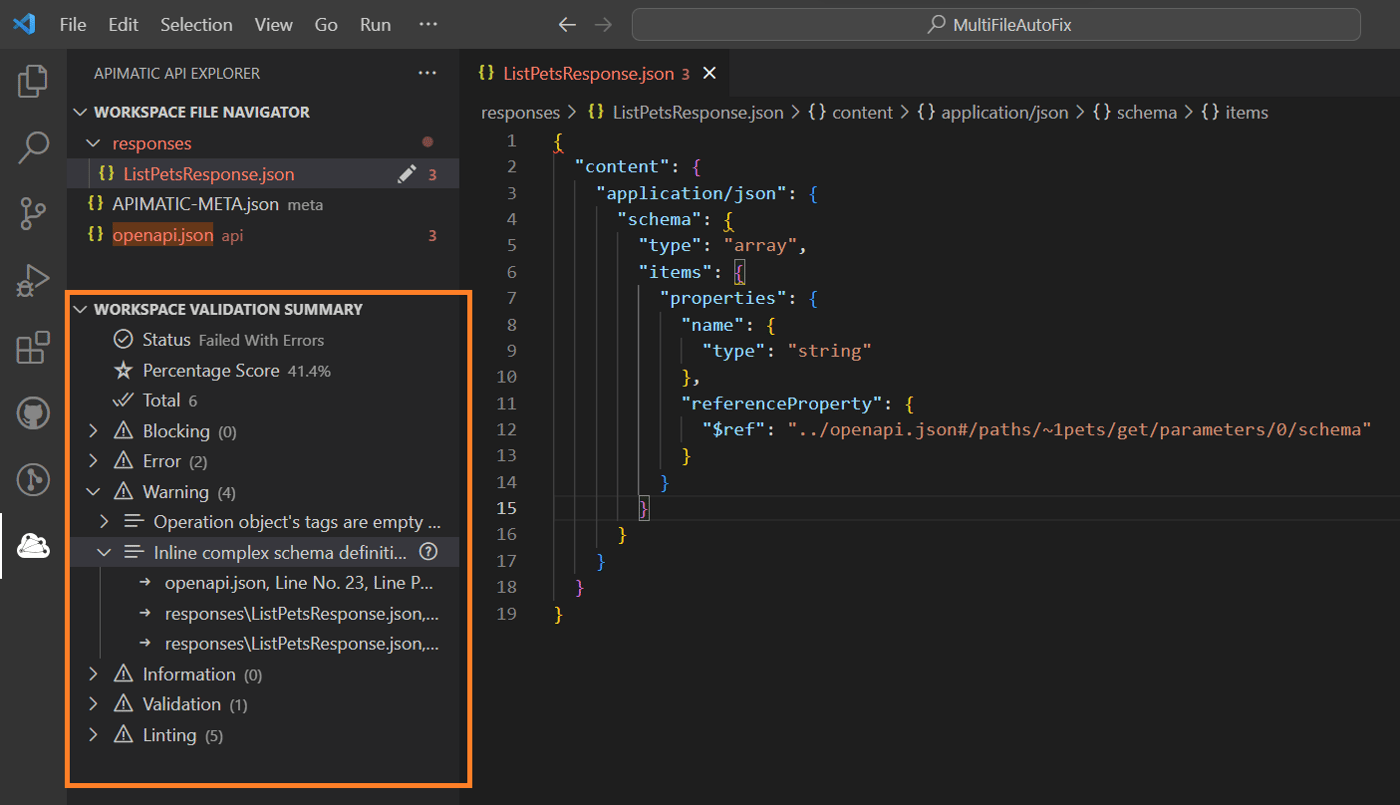Open the Search view in activity bar

pyautogui.click(x=33, y=147)
